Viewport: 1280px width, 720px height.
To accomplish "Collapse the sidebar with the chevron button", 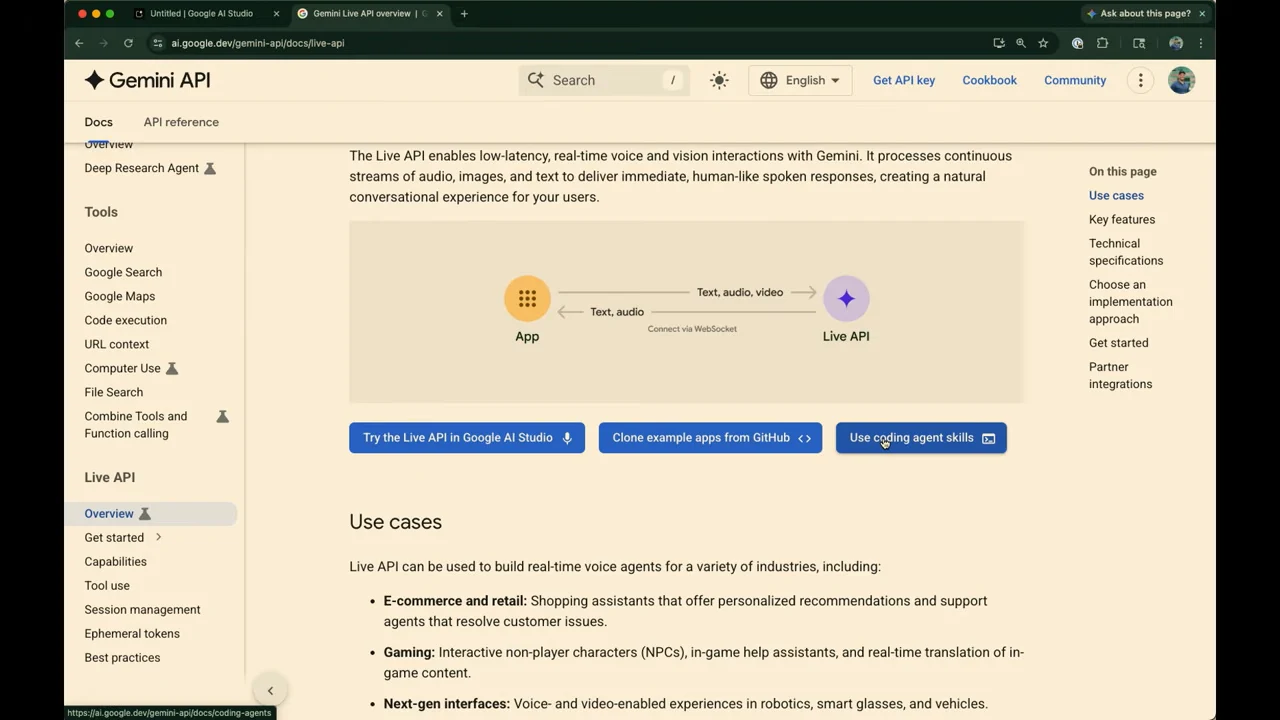I will click(270, 690).
